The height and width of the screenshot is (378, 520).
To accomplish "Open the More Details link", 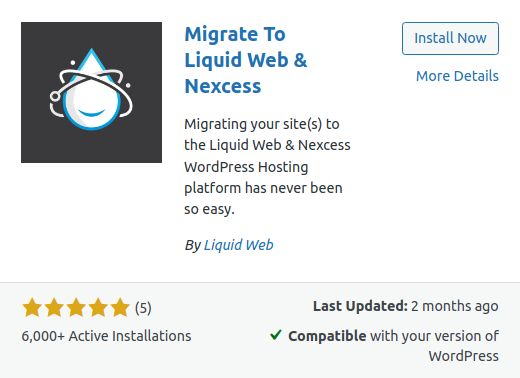I will [x=457, y=76].
